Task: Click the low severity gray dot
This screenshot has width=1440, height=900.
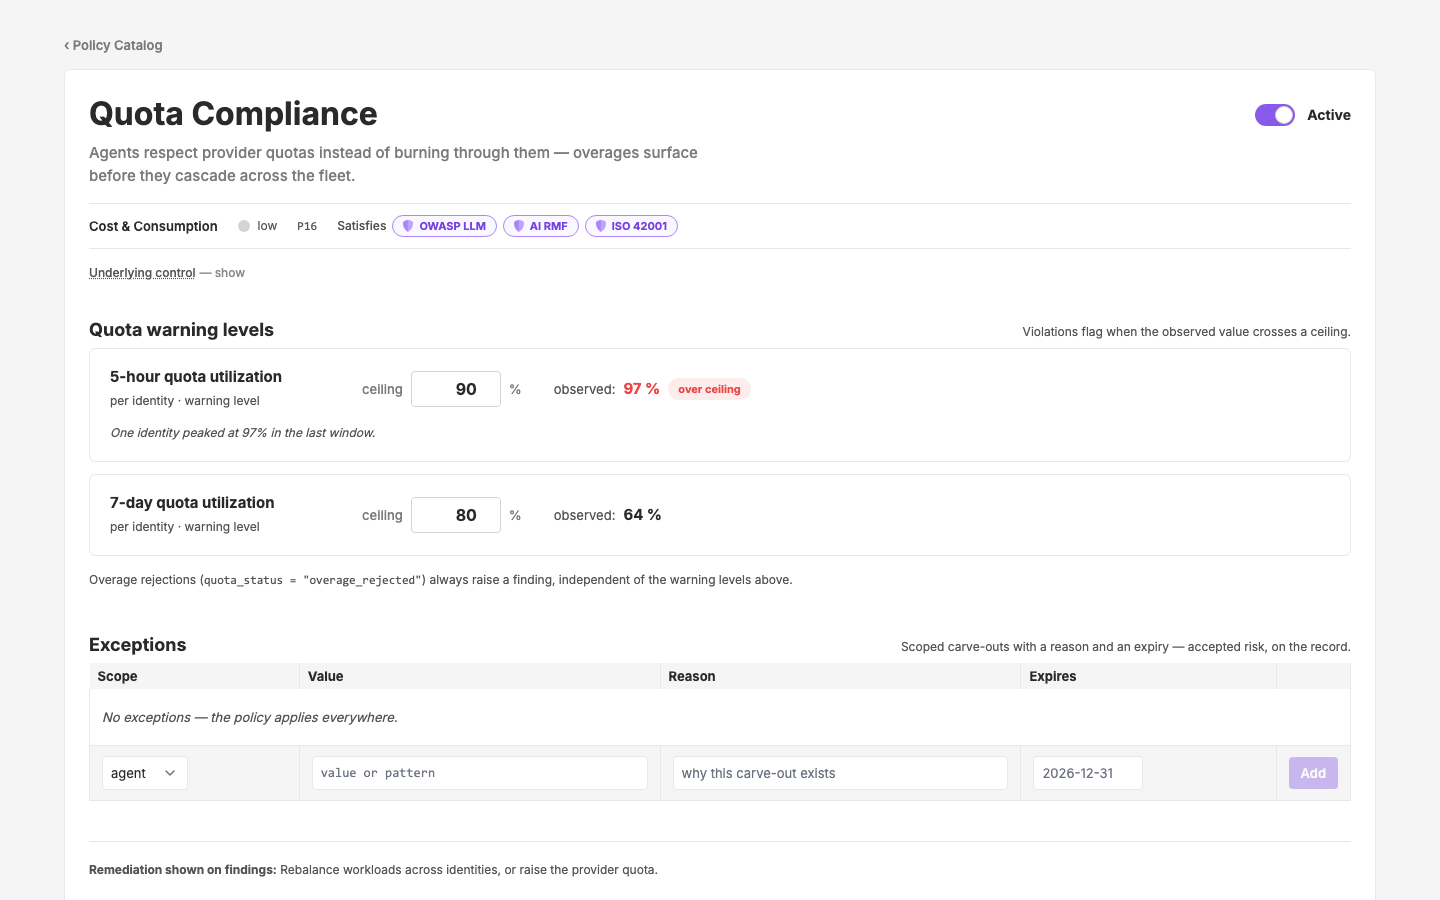Action: pos(244,226)
